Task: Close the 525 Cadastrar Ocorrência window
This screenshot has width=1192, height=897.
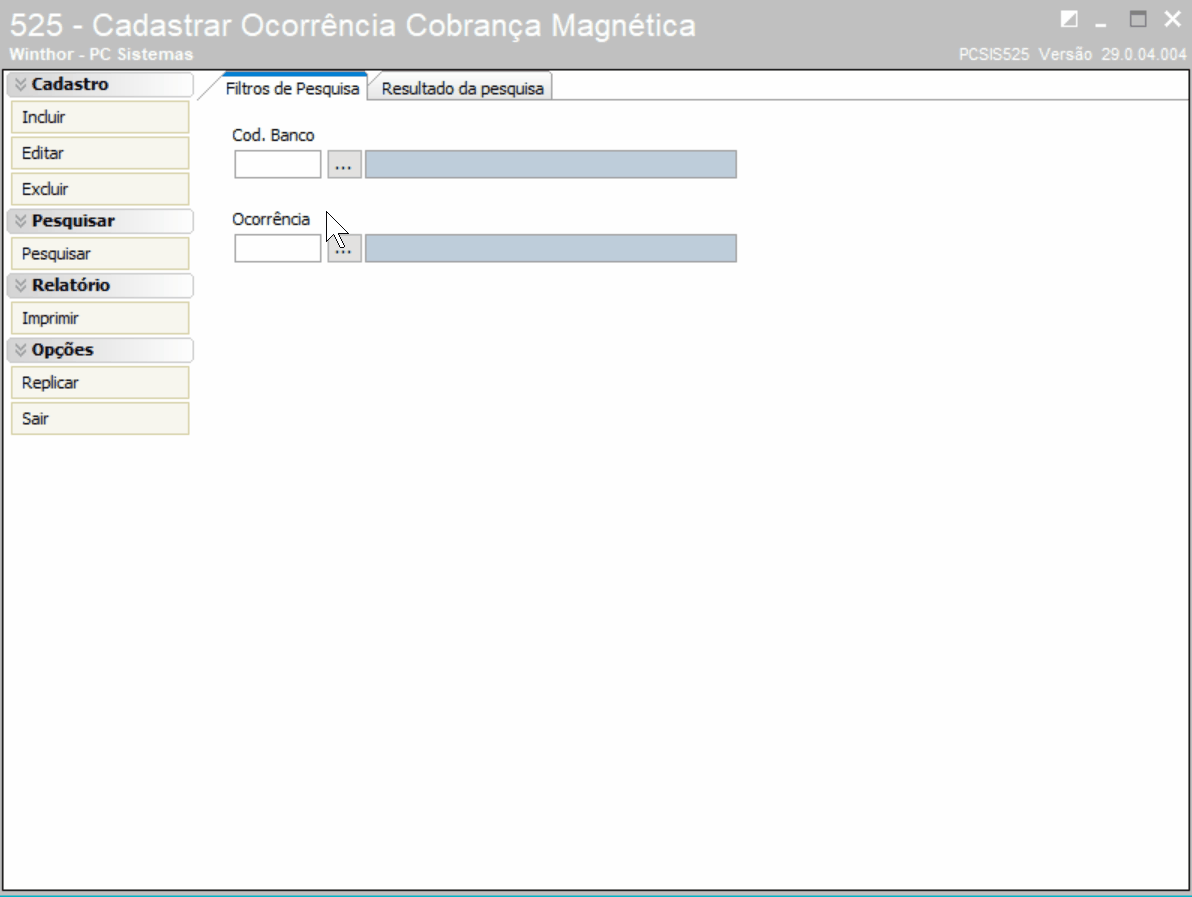Action: click(1172, 19)
